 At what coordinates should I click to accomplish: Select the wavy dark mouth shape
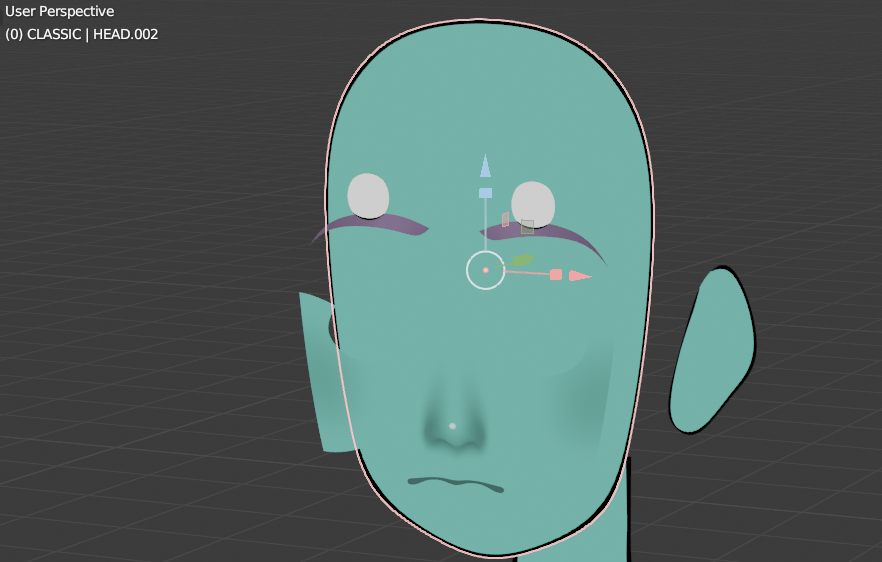(455, 484)
